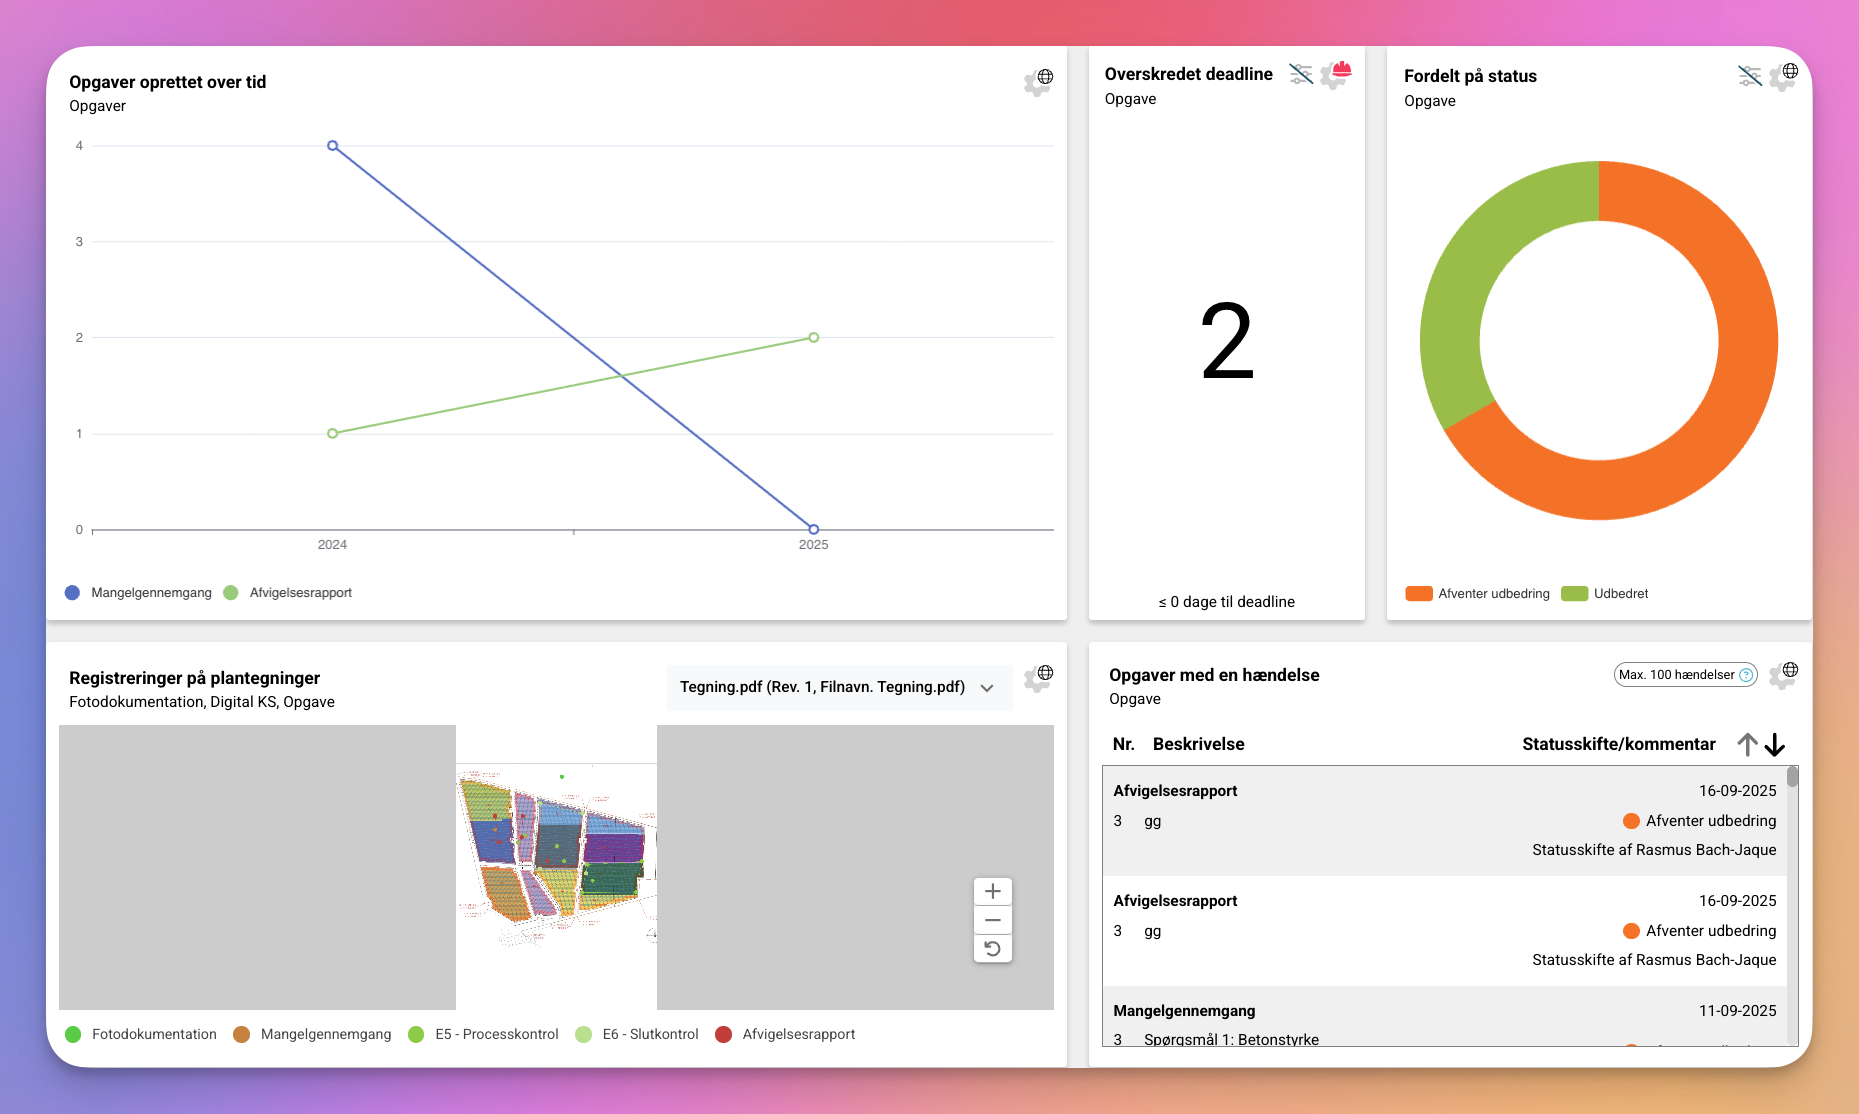The height and width of the screenshot is (1114, 1859).
Task: Click filter sliders icon on Fordelt på status
Action: (1749, 76)
